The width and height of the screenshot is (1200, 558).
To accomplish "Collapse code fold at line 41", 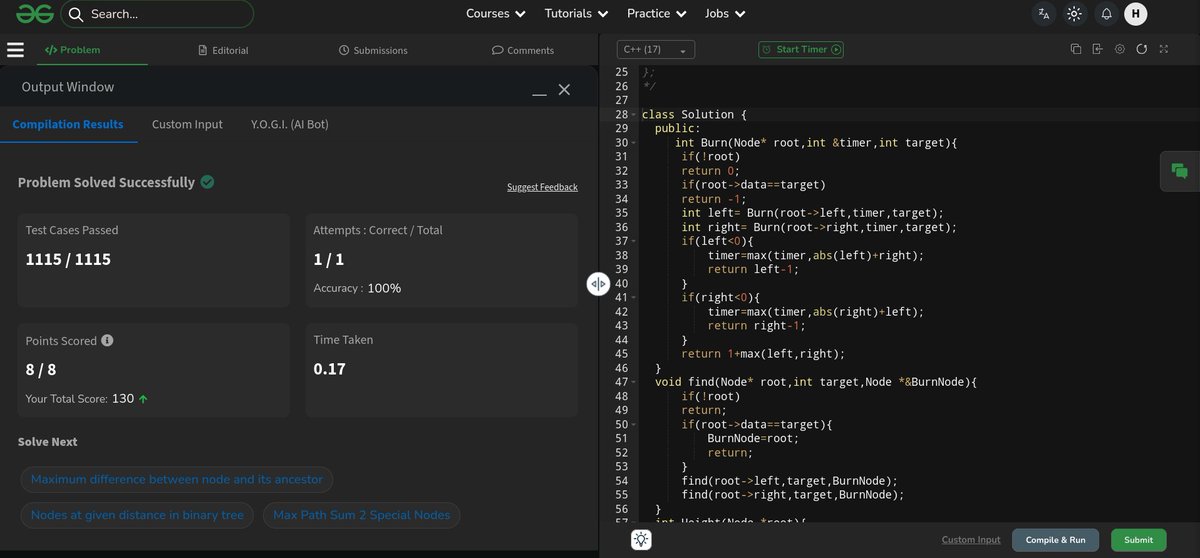I will click(x=634, y=297).
